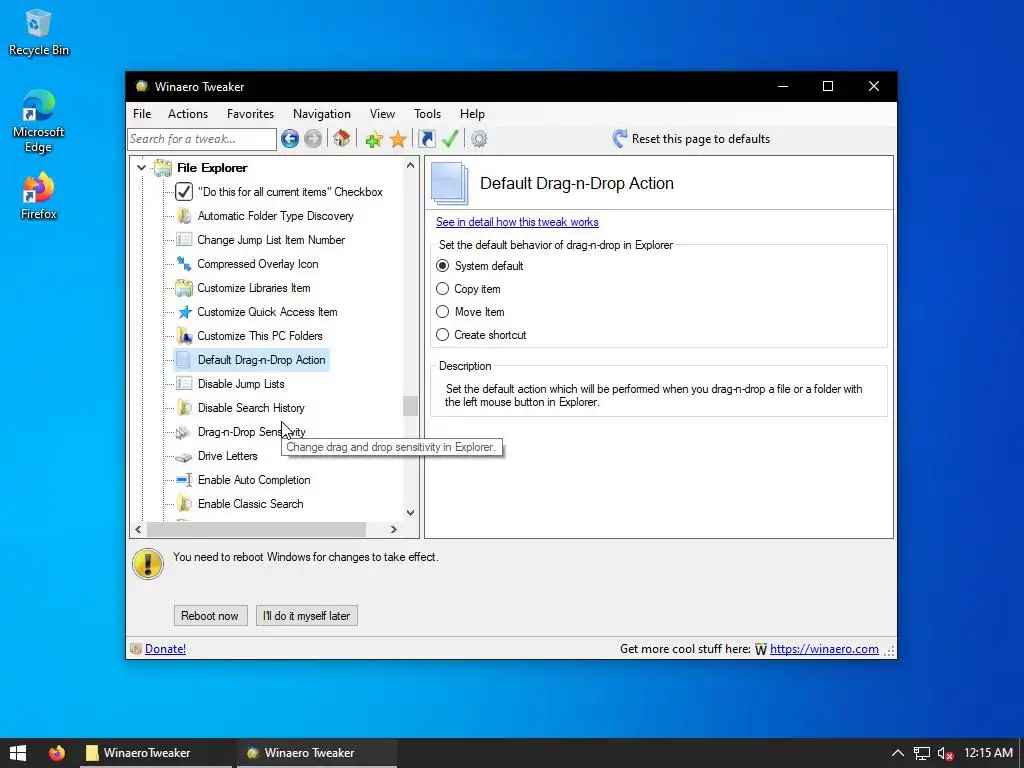This screenshot has height=768, width=1024.
Task: Click the vertical tree scrollbar thumb
Action: (x=410, y=406)
